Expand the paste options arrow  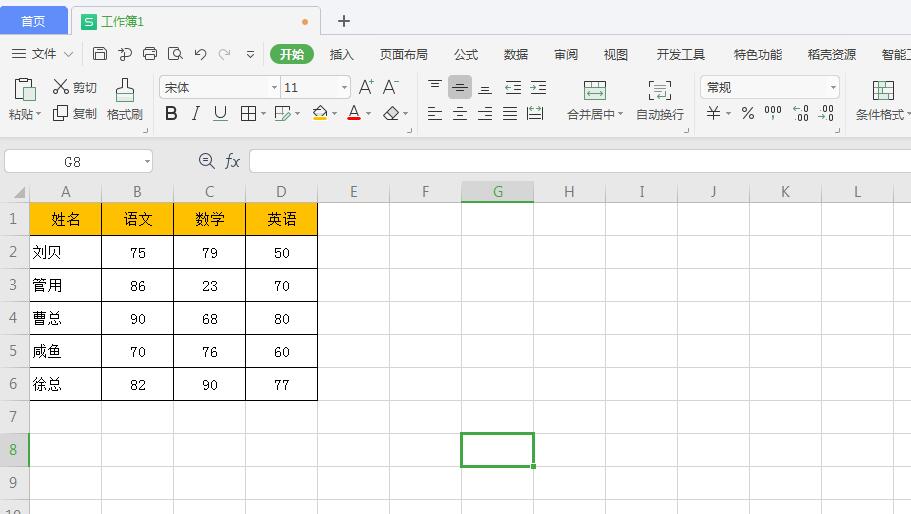pos(38,114)
